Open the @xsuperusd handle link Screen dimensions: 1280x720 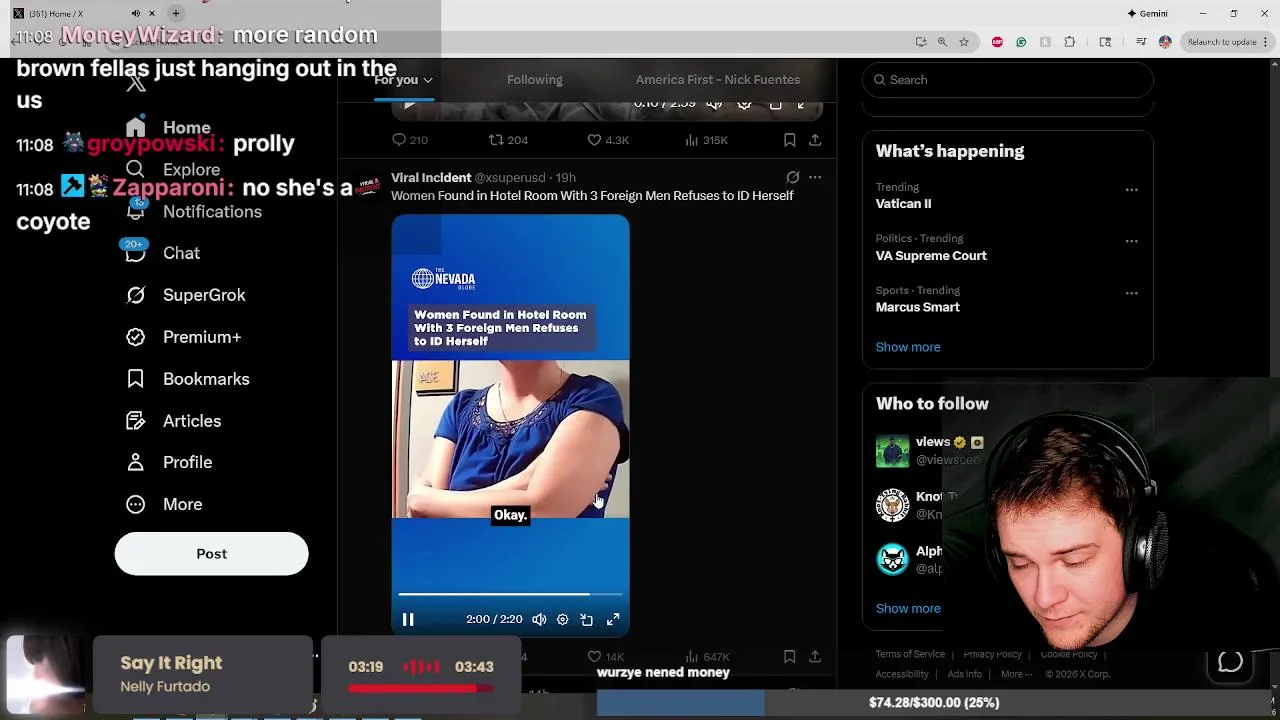pyautogui.click(x=510, y=178)
